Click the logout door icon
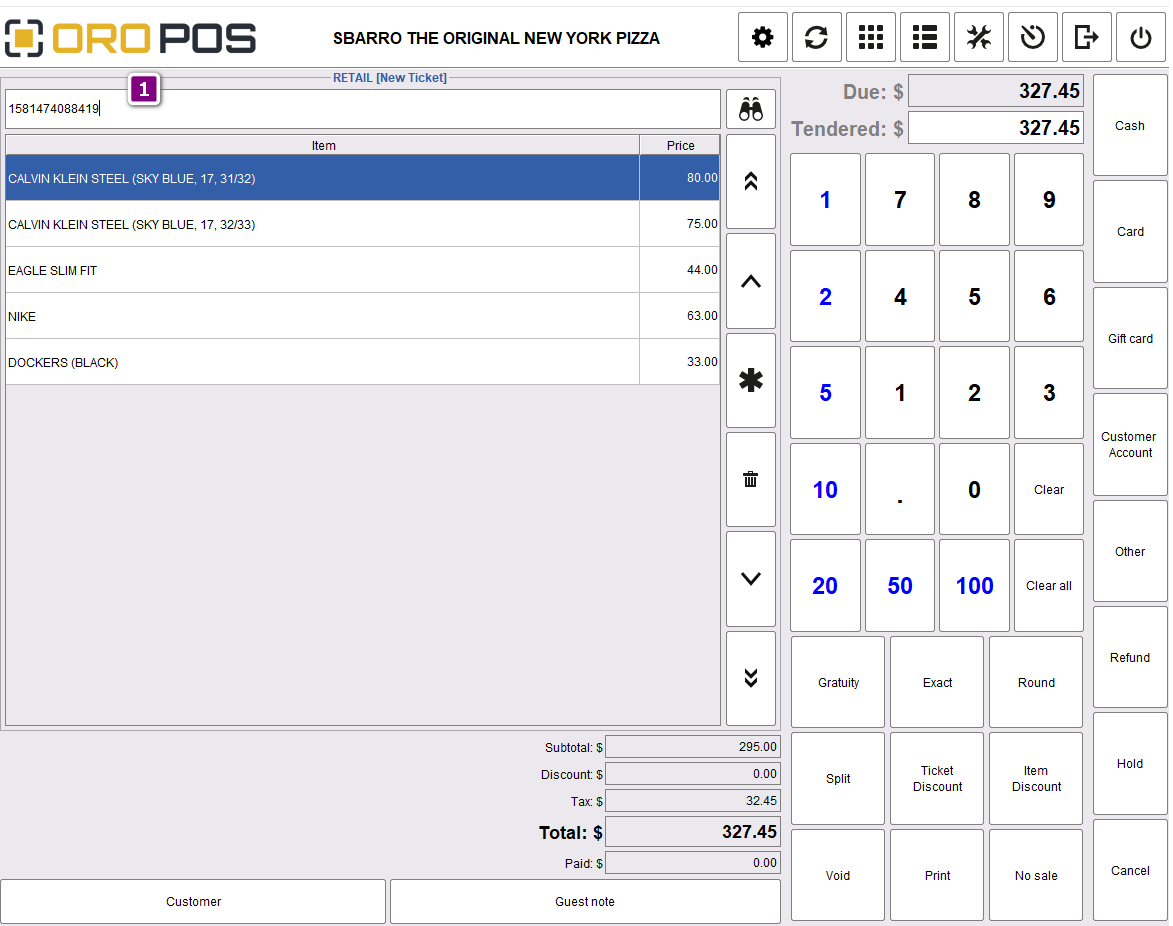 point(1086,37)
